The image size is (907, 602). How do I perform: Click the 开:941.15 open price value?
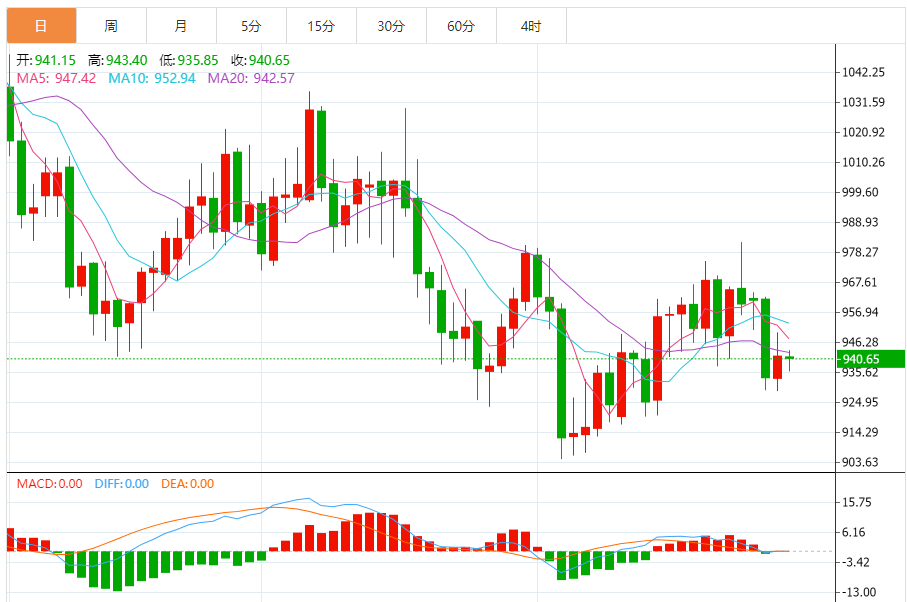[46, 60]
